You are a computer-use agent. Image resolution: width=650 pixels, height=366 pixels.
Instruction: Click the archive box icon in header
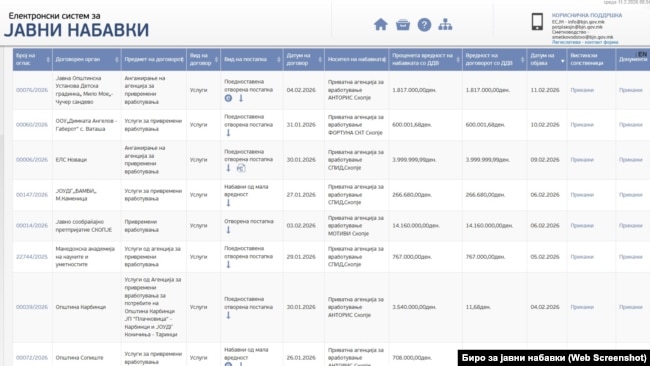pyautogui.click(x=403, y=25)
